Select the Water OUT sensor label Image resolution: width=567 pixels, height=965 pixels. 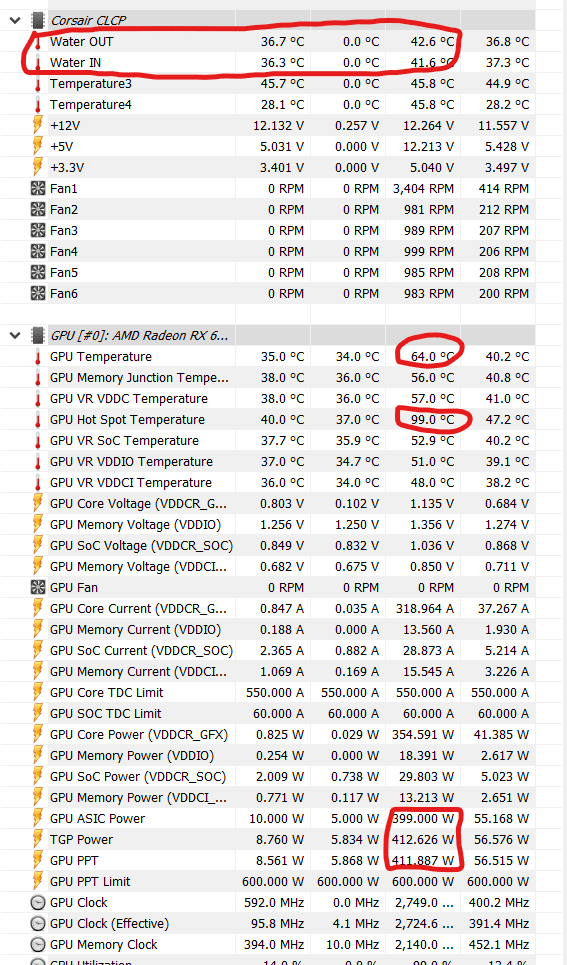[82, 42]
